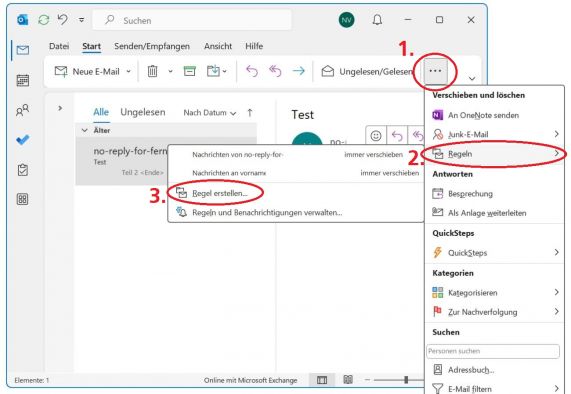The width and height of the screenshot is (571, 394).
Task: Open the Zur Nachverfolgung flag submenu
Action: (494, 312)
